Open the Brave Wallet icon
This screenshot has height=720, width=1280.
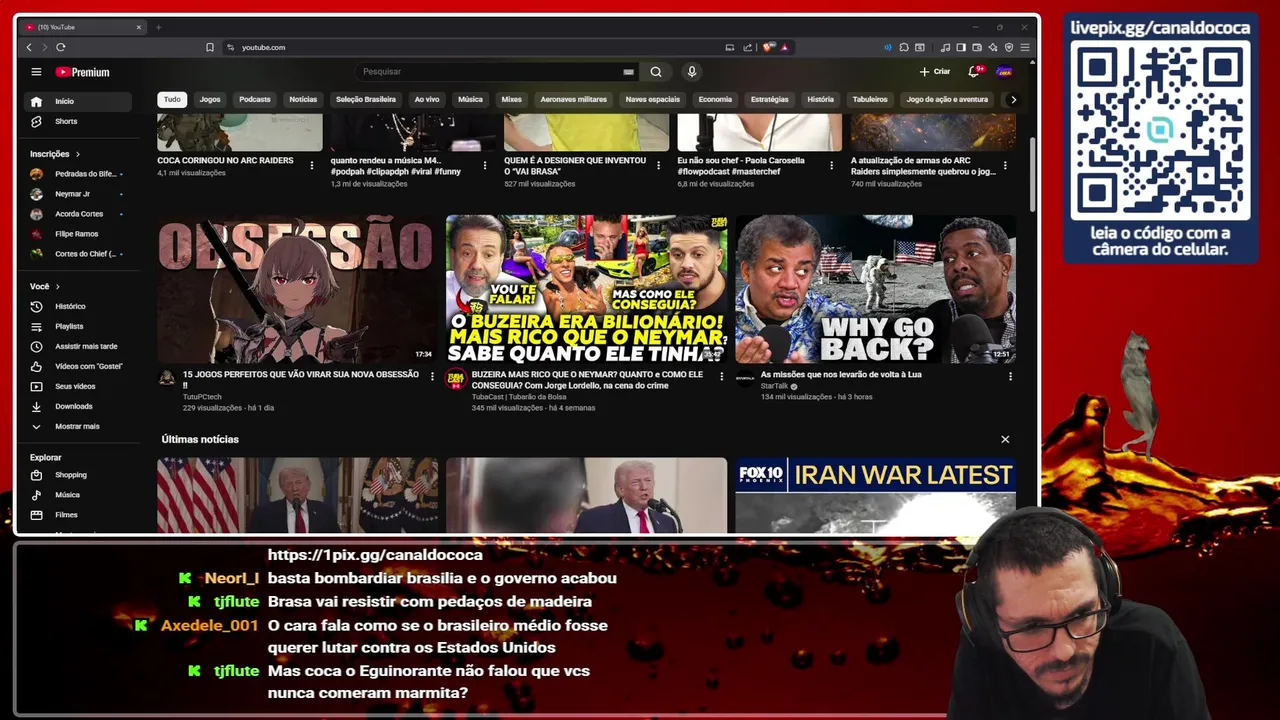[977, 47]
